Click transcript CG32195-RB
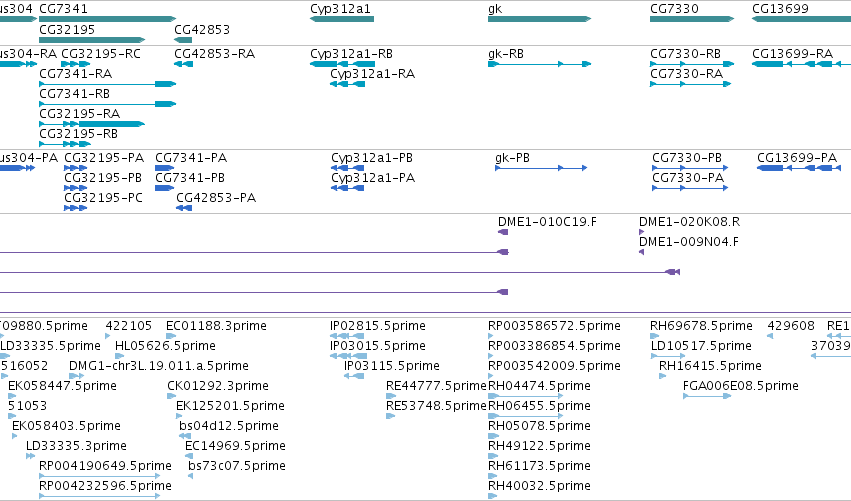Viewport: 851px width, 501px height. (x=65, y=144)
